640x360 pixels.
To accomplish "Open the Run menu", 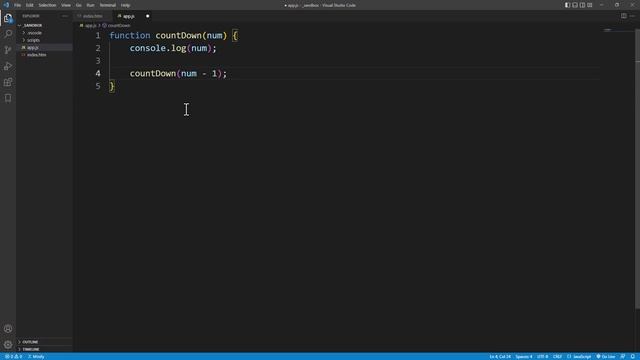I will point(91,5).
